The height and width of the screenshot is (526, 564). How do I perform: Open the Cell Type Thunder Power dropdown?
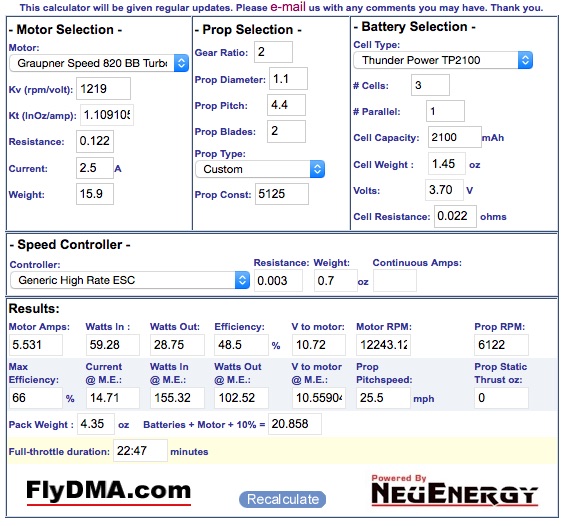point(443,60)
